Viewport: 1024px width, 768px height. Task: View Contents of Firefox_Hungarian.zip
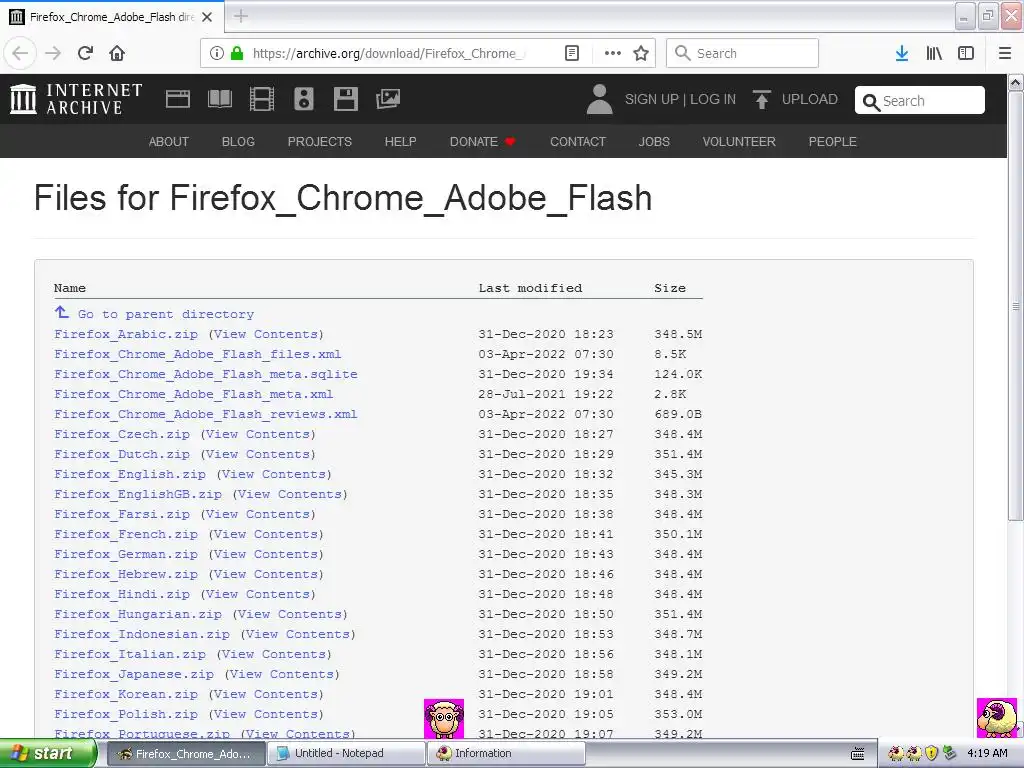(x=290, y=614)
